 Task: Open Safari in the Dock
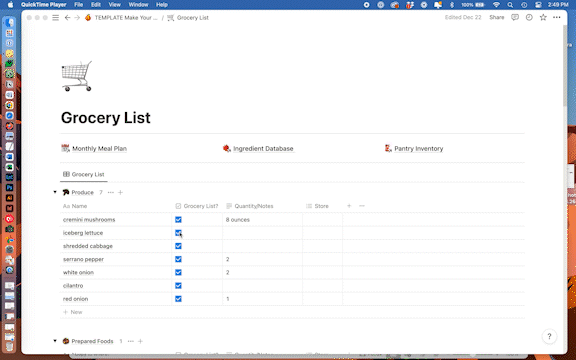pos(10,115)
